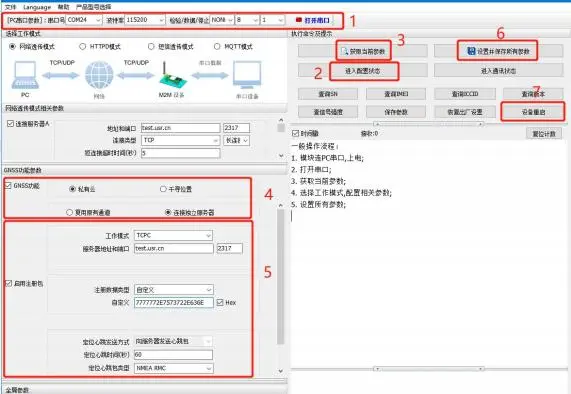Click the 短连接超时时间 field showing 5
571x394 pixels.
pos(181,153)
